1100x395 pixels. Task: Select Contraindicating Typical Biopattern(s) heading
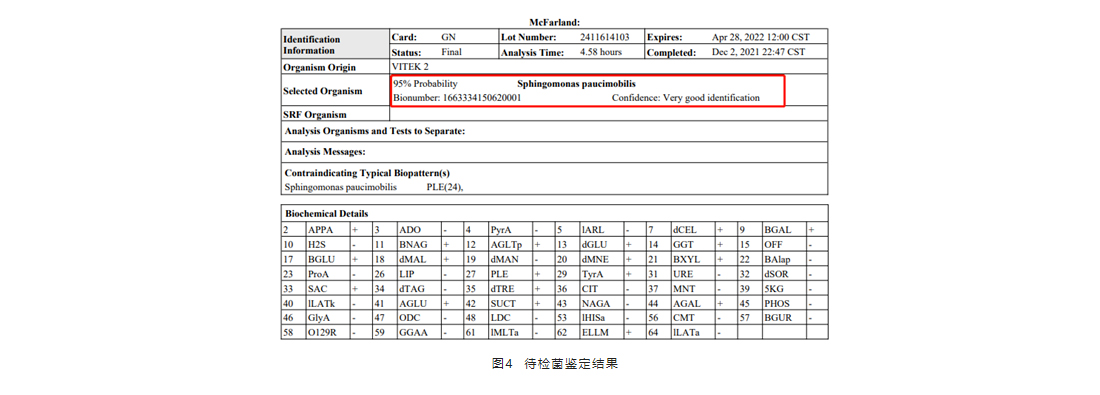pyautogui.click(x=367, y=173)
